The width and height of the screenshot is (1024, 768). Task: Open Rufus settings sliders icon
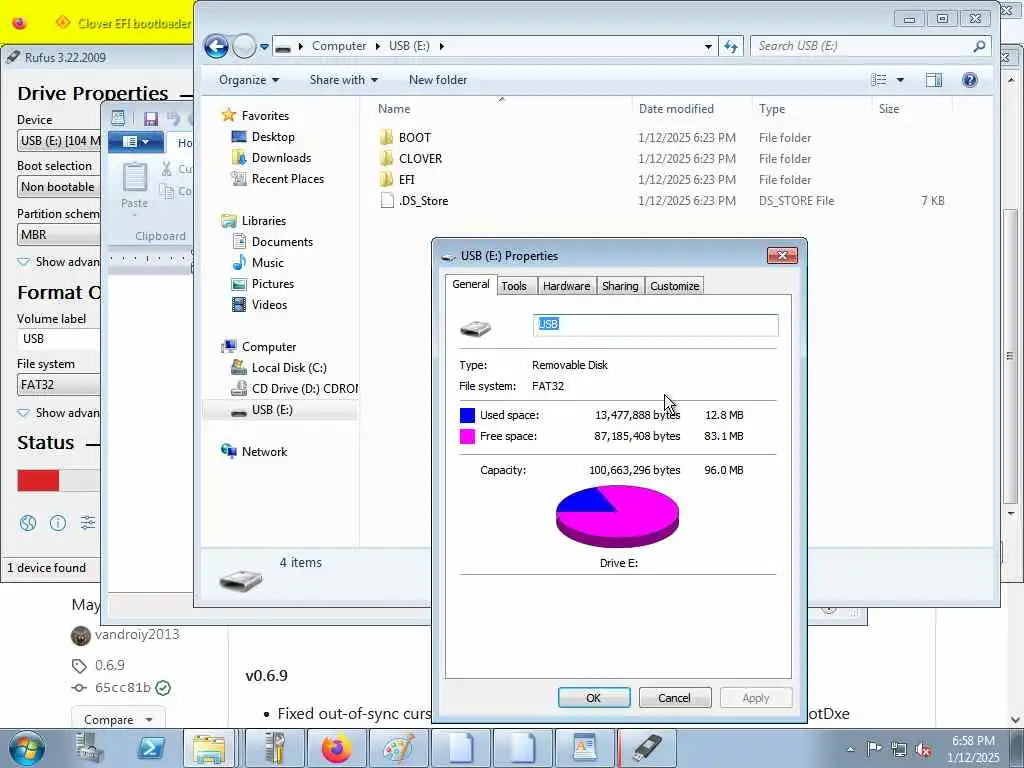click(x=88, y=522)
